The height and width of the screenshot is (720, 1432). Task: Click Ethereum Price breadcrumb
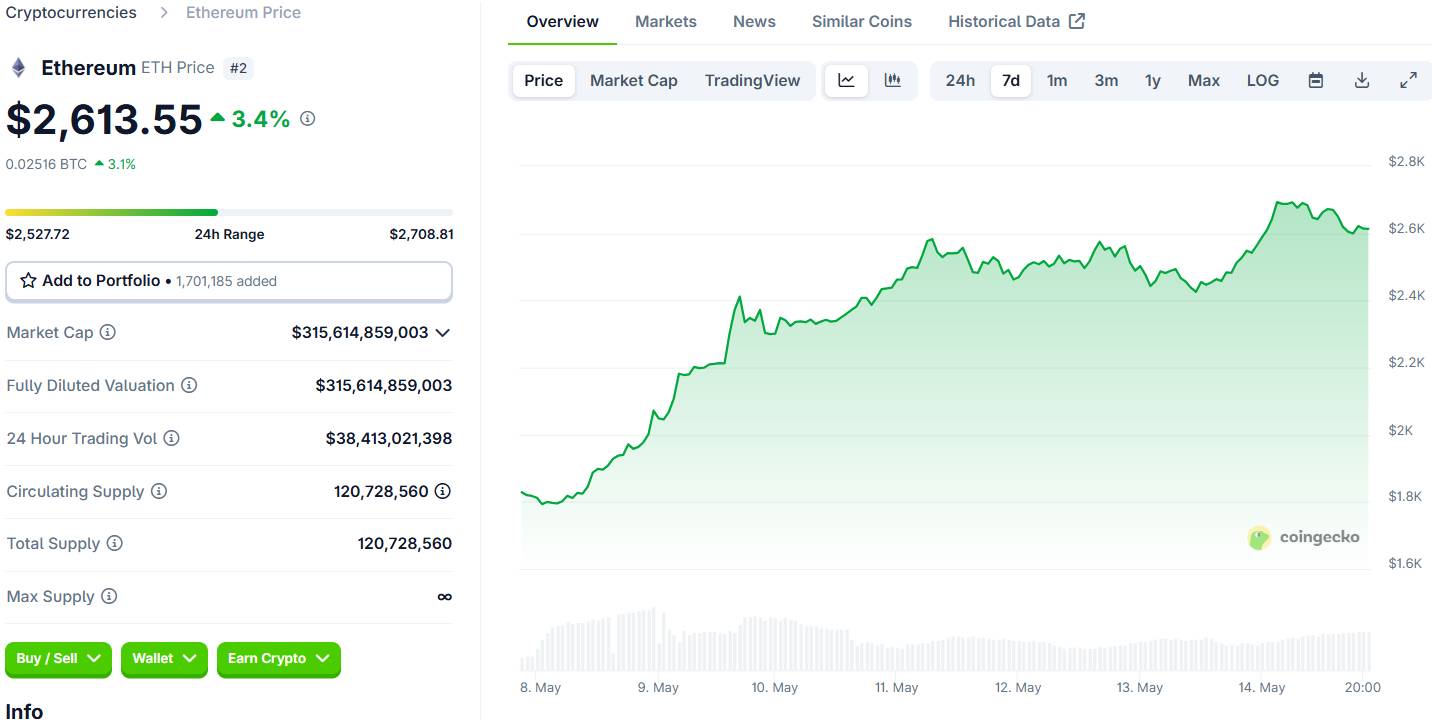point(243,12)
